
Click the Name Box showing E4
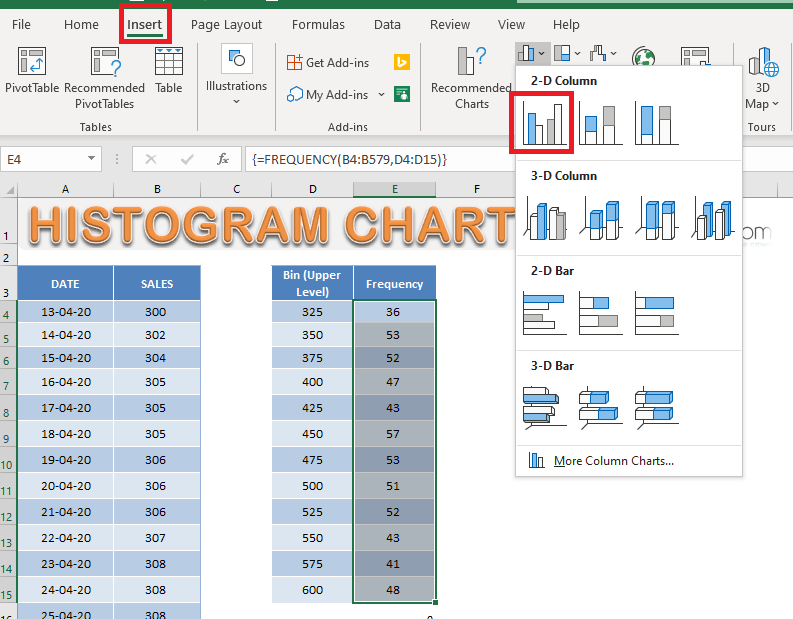pos(43,159)
